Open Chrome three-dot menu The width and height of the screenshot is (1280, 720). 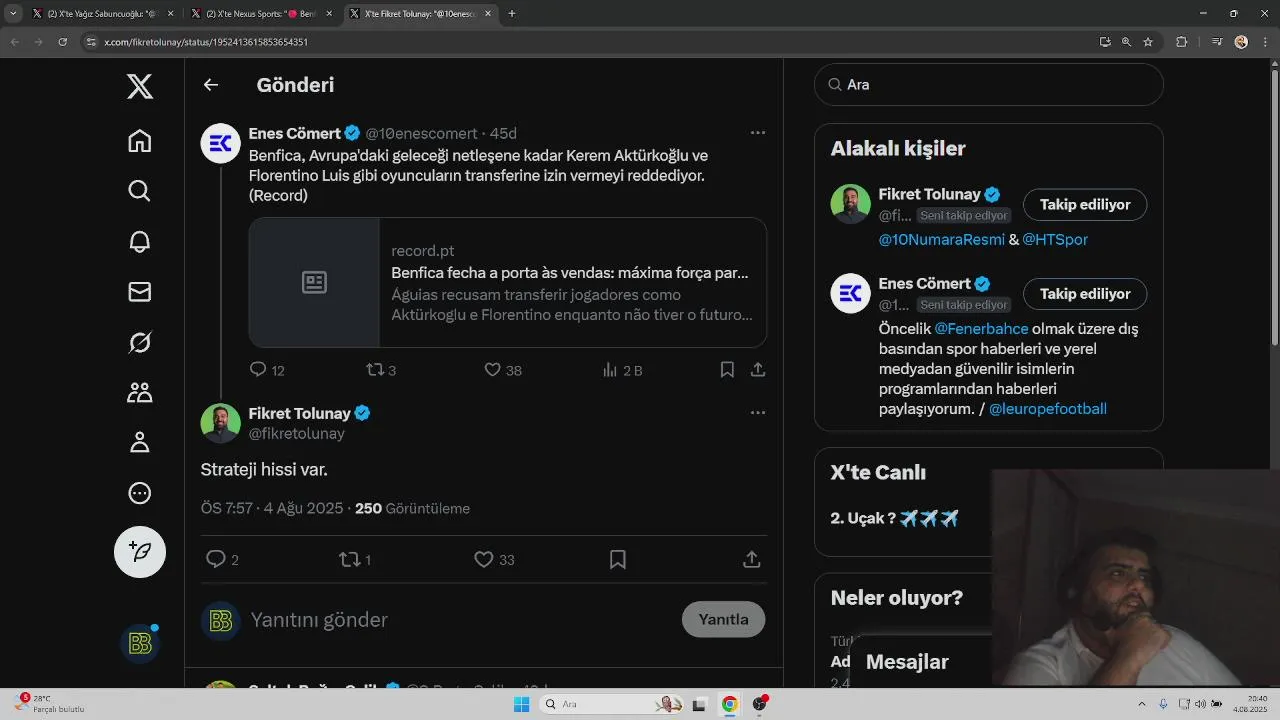pos(1266,42)
